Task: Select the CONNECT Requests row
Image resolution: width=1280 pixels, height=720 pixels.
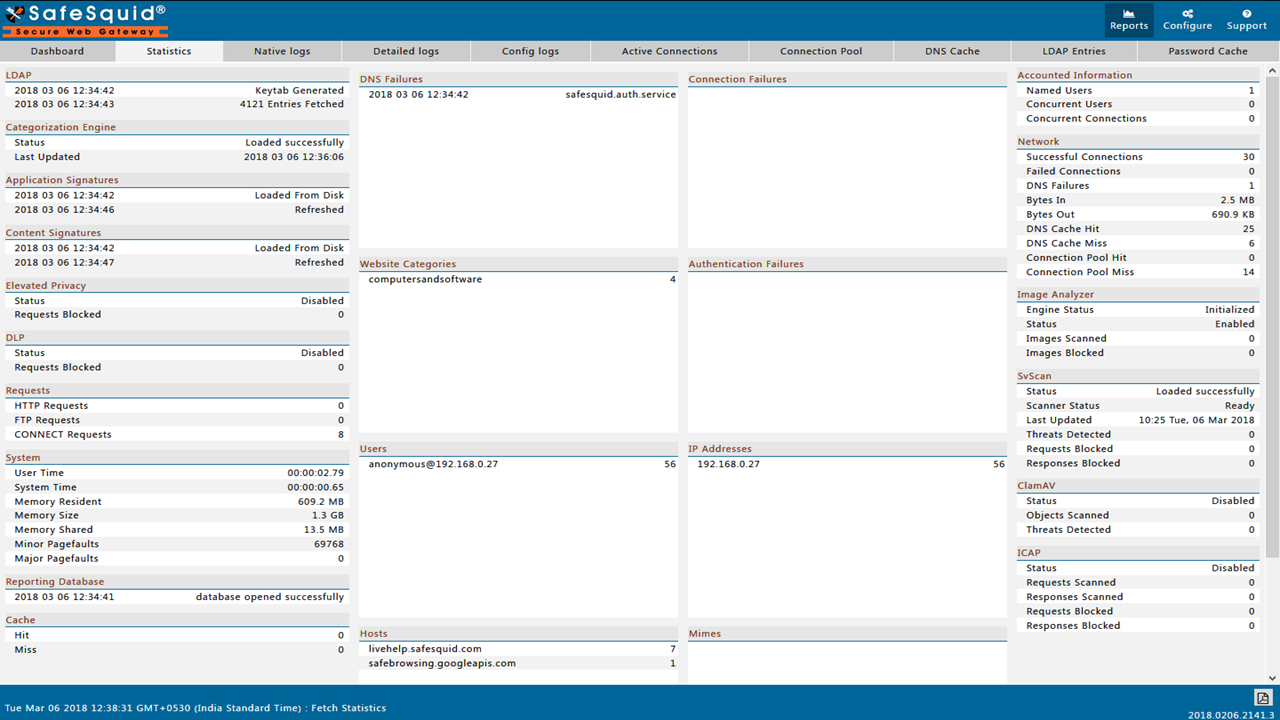Action: click(x=177, y=435)
